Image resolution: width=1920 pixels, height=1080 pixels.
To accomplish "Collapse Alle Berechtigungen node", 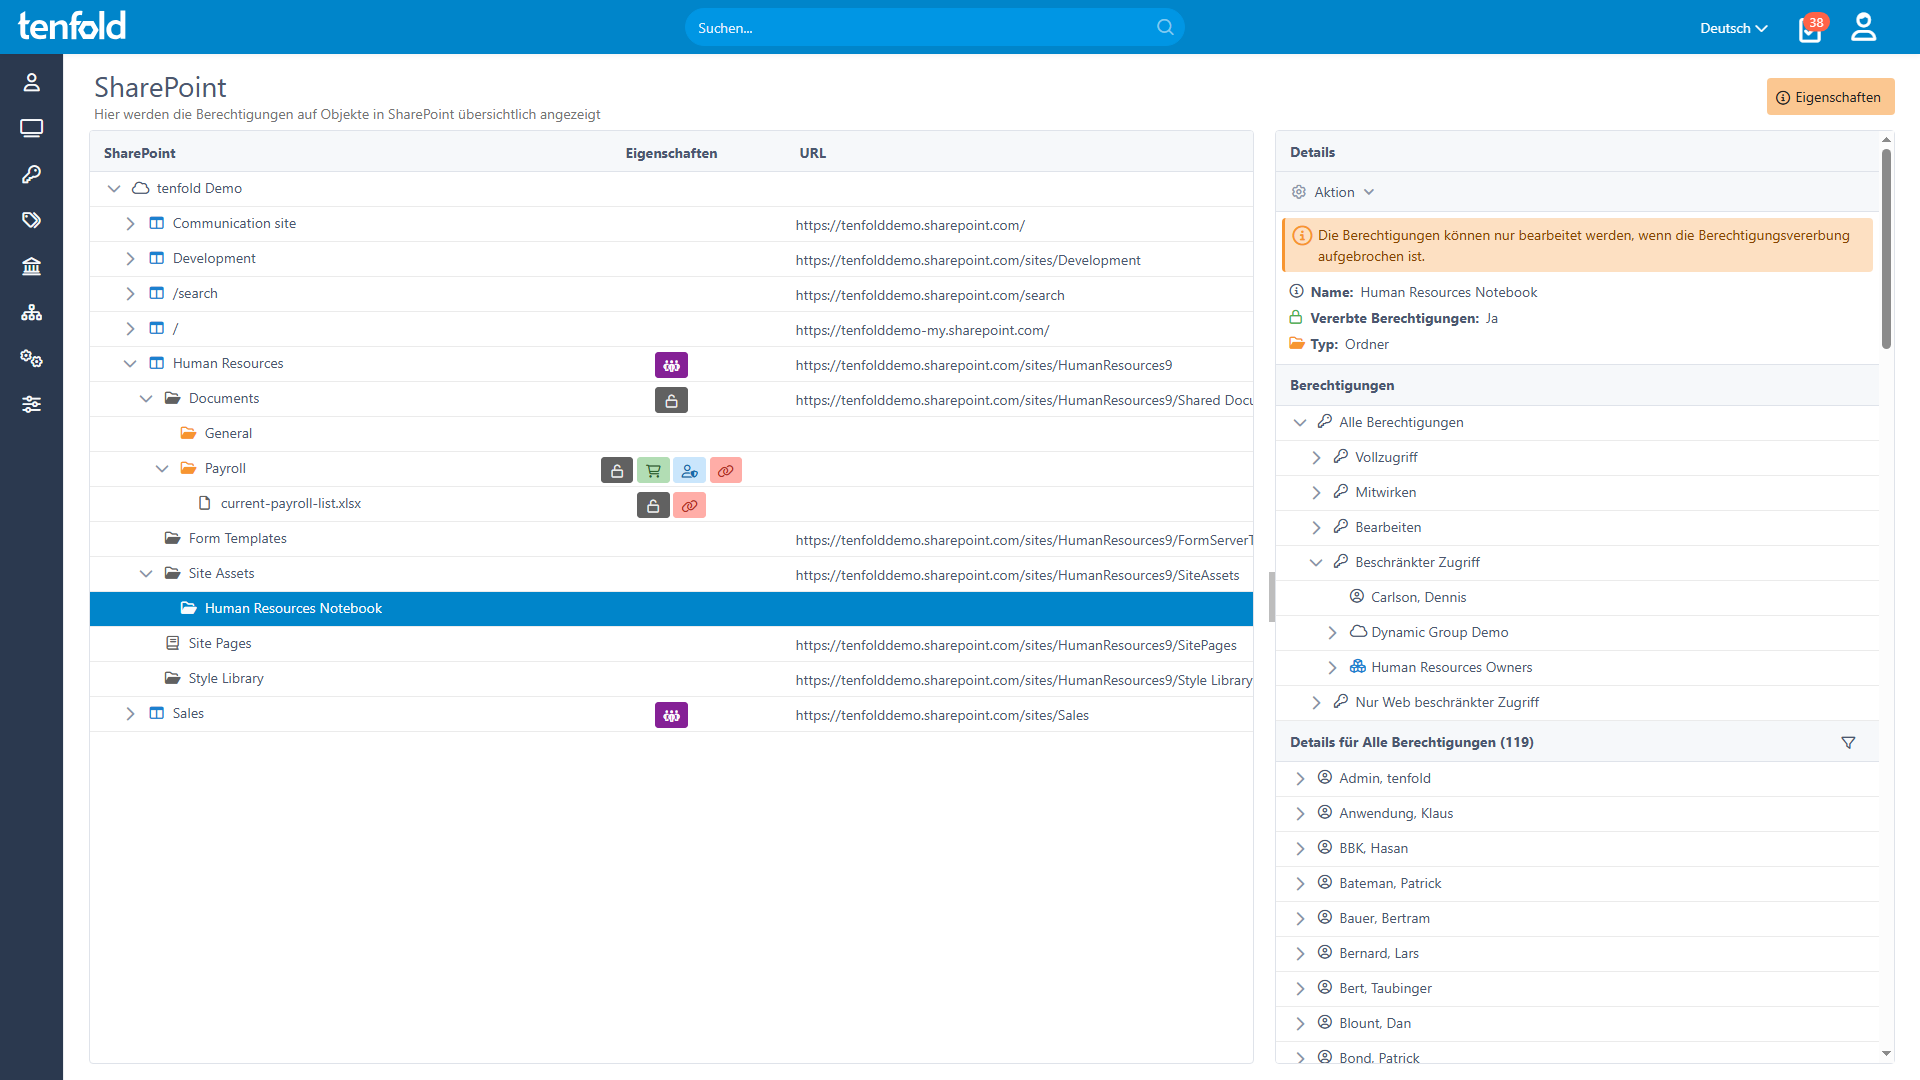I will tap(1300, 423).
